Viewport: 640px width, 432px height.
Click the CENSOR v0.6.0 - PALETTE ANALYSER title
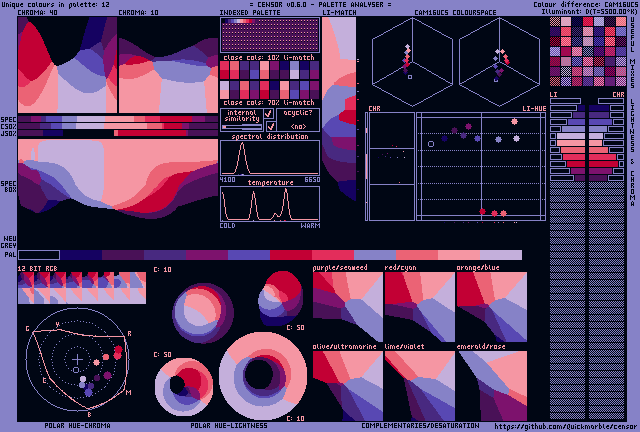click(x=320, y=4)
